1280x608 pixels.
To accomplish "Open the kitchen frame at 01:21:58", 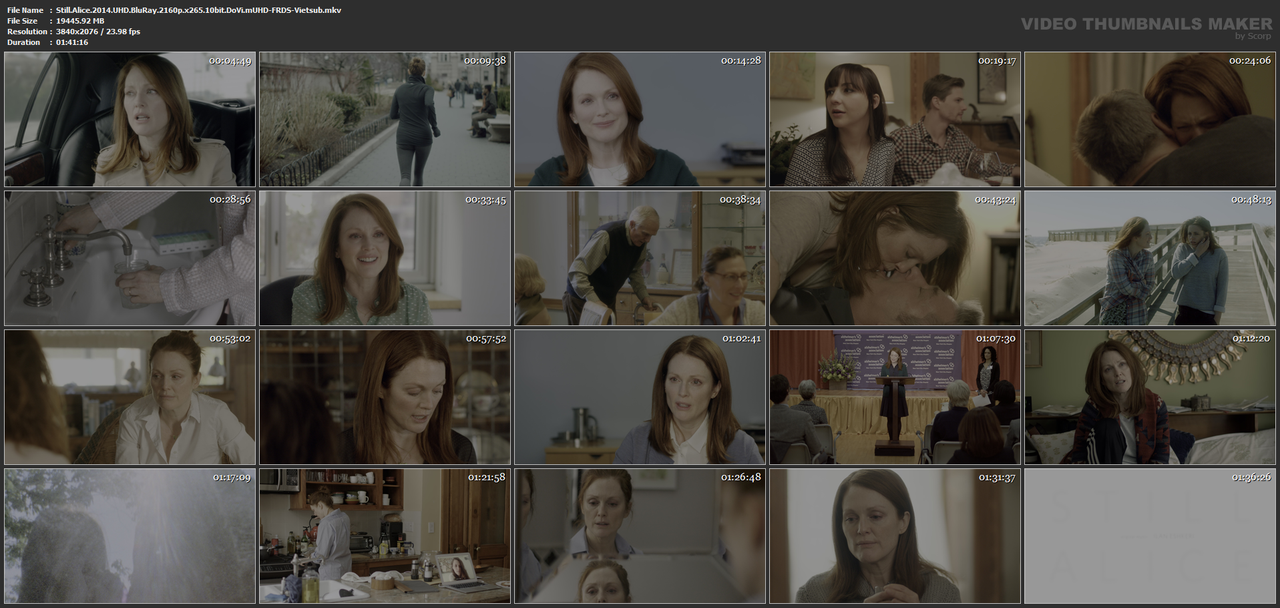I will [385, 536].
